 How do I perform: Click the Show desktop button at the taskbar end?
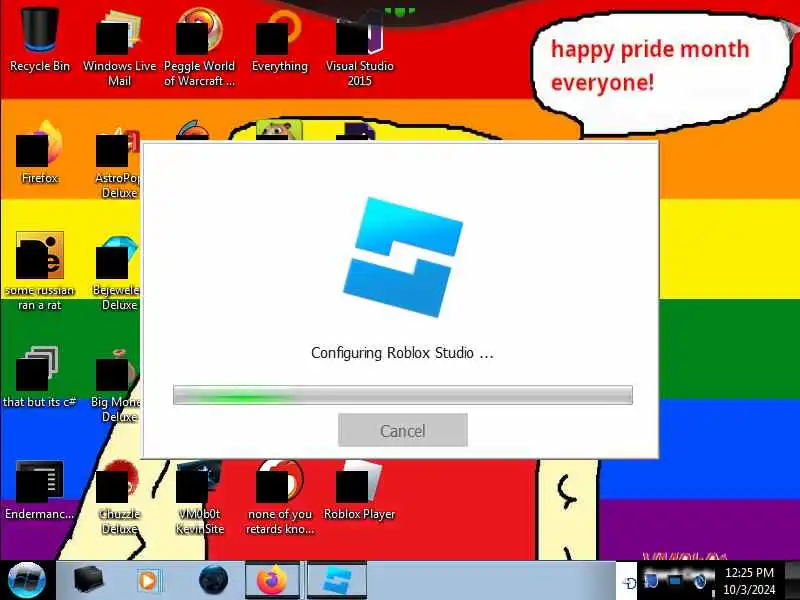[x=792, y=580]
